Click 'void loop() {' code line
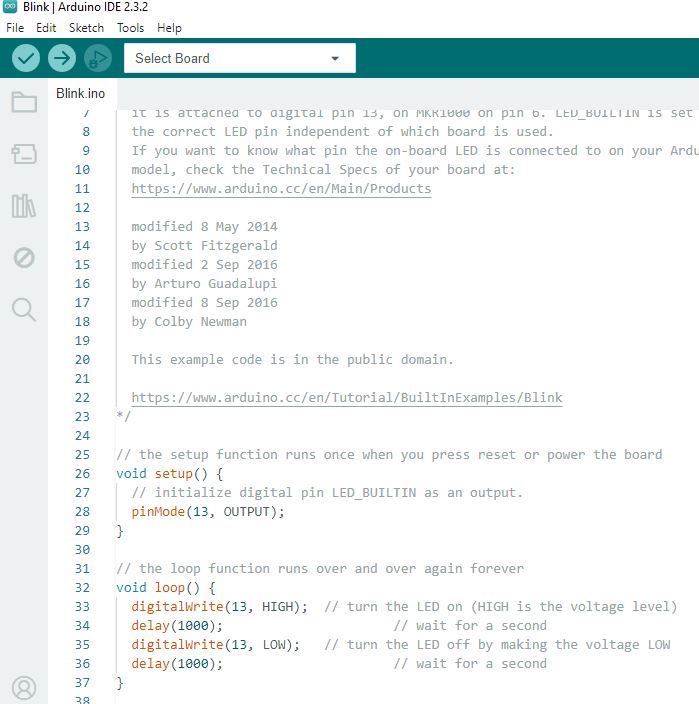The width and height of the screenshot is (699, 704). [x=166, y=588]
